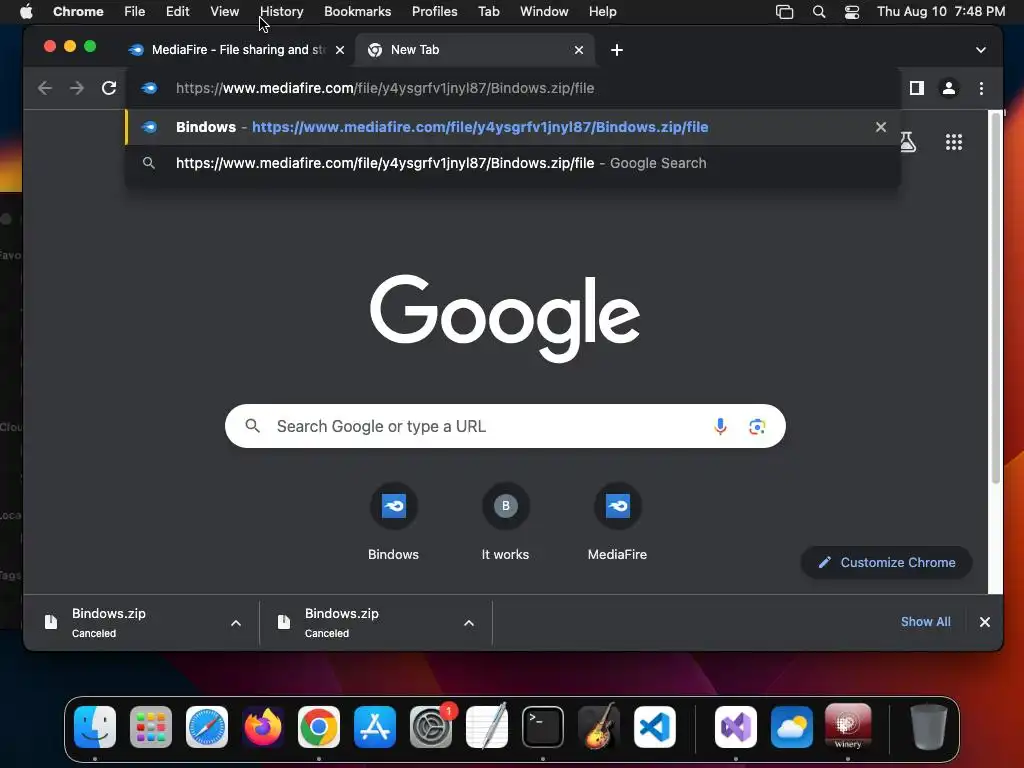Viewport: 1024px width, 768px height.
Task: Open the History menu
Action: coord(281,12)
